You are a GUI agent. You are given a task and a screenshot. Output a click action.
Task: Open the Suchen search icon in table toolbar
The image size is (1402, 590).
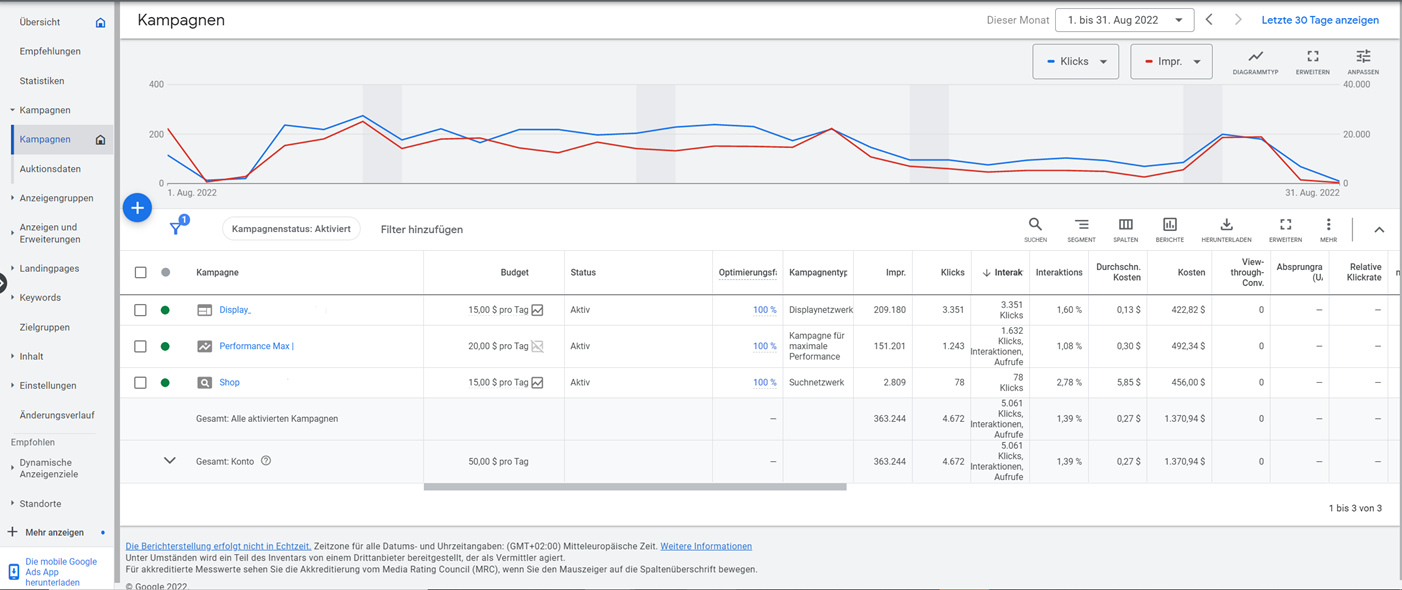coord(1035,228)
